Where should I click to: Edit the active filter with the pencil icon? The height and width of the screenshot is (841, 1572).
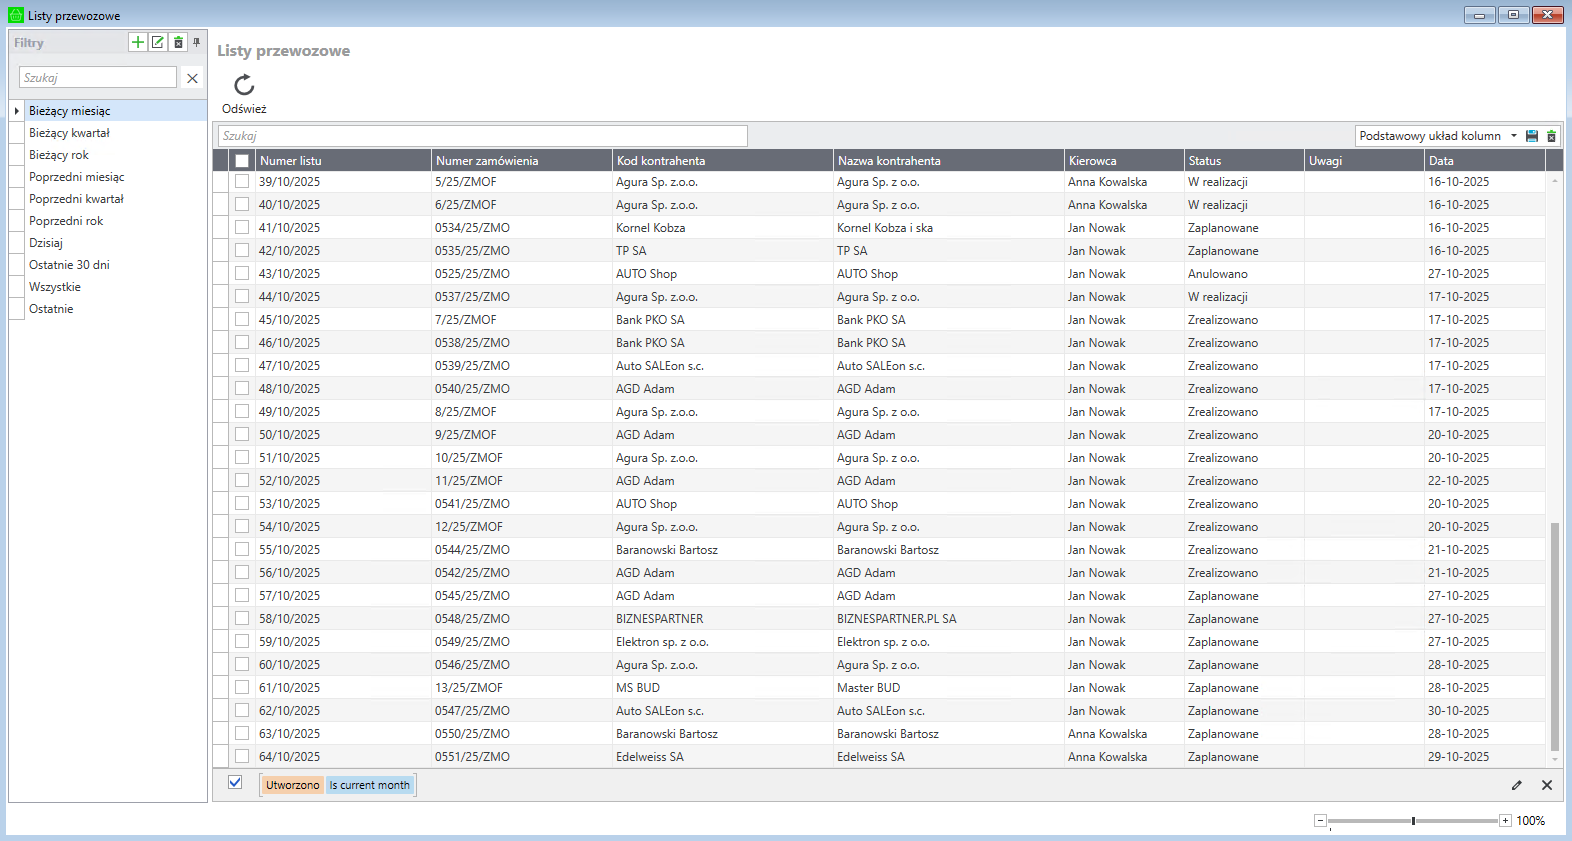coord(1517,785)
